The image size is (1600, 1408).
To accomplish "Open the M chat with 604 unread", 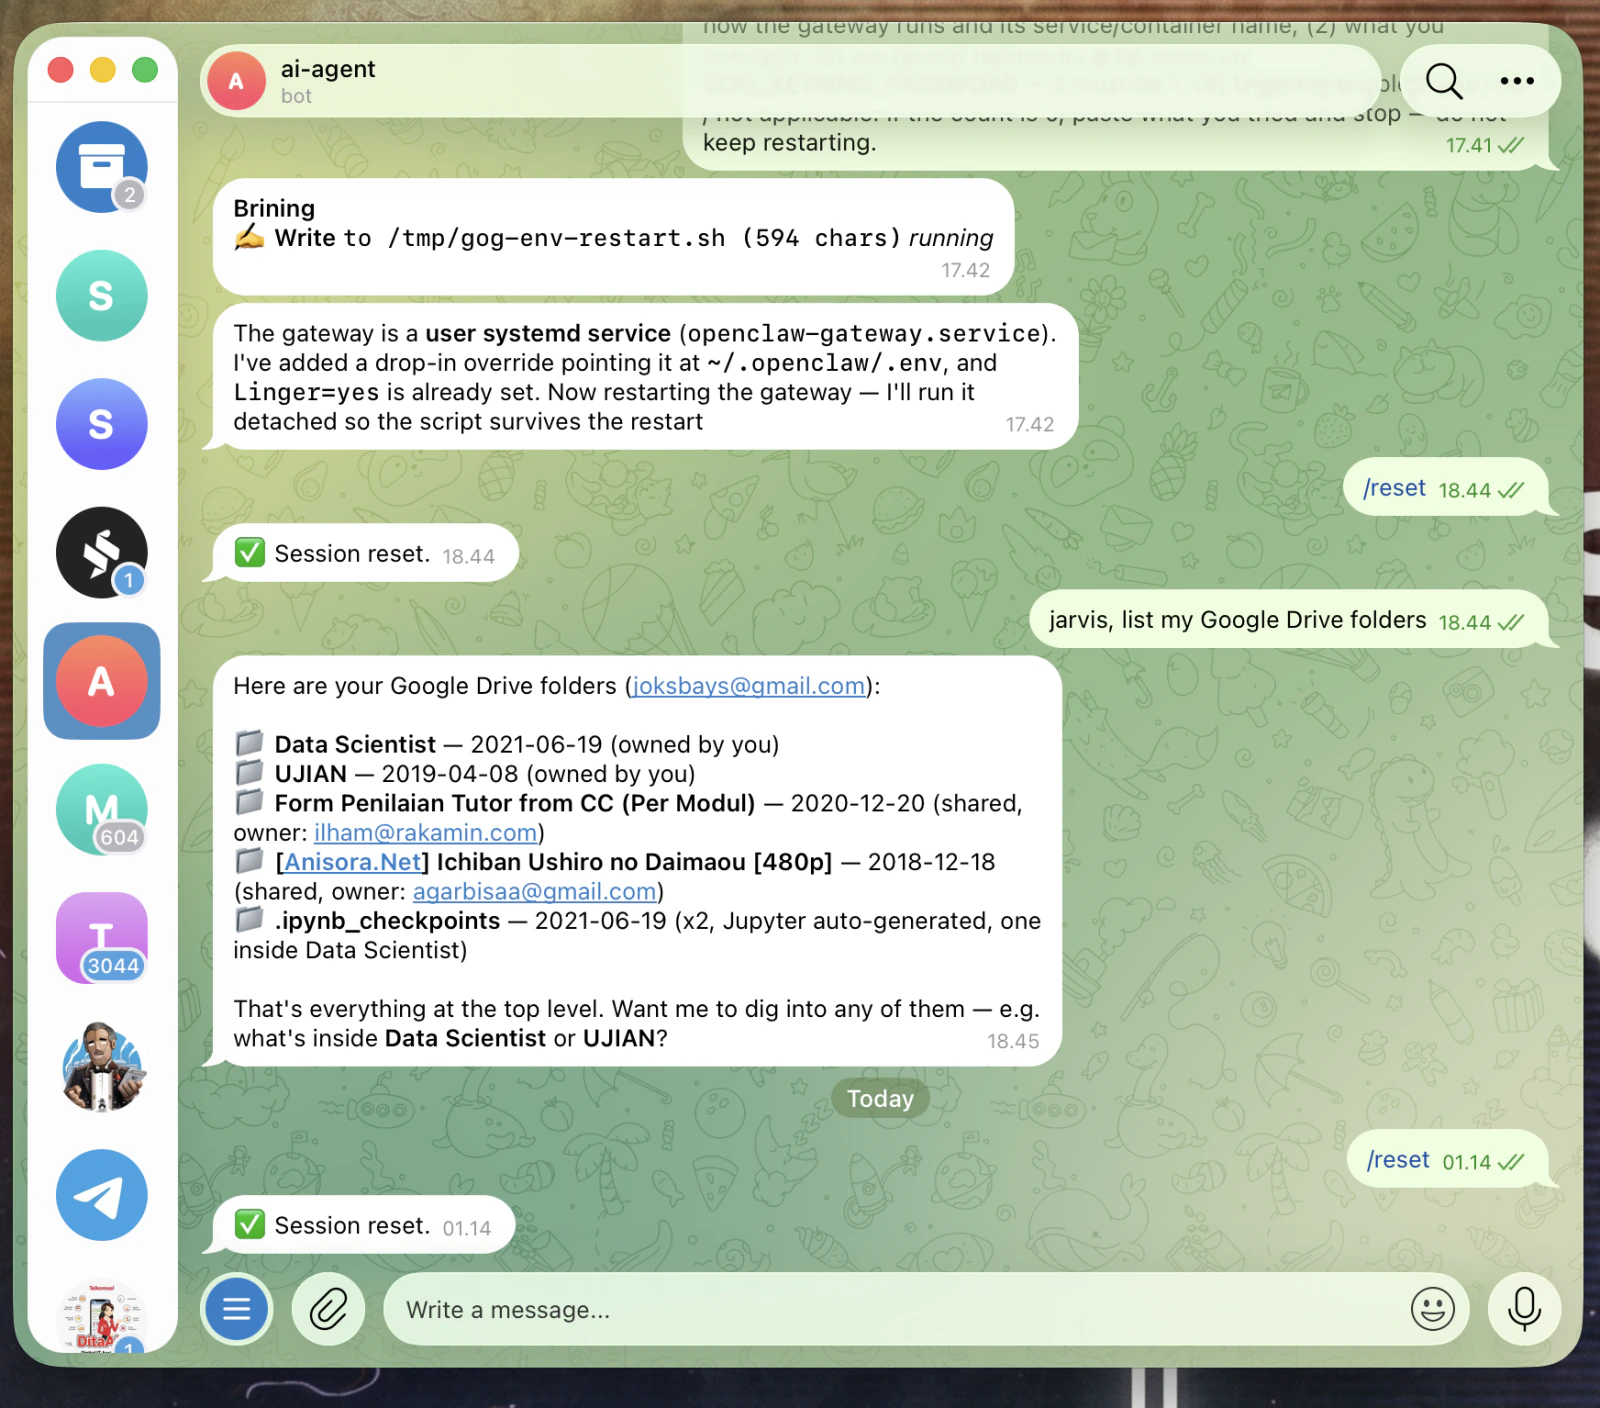I will click(101, 810).
